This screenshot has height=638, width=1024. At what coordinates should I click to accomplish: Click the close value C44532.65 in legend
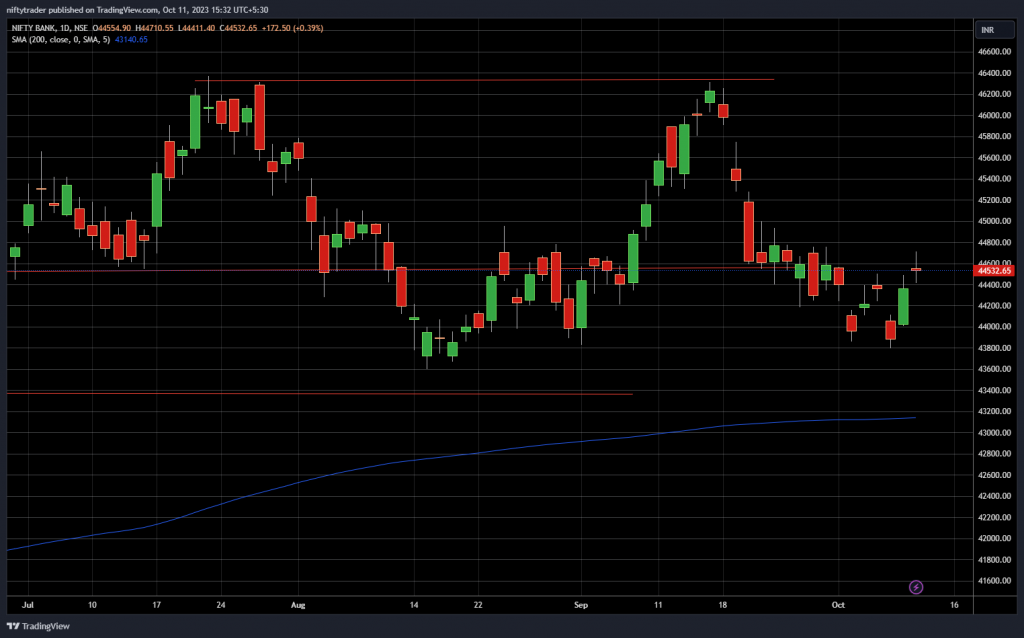[x=238, y=28]
